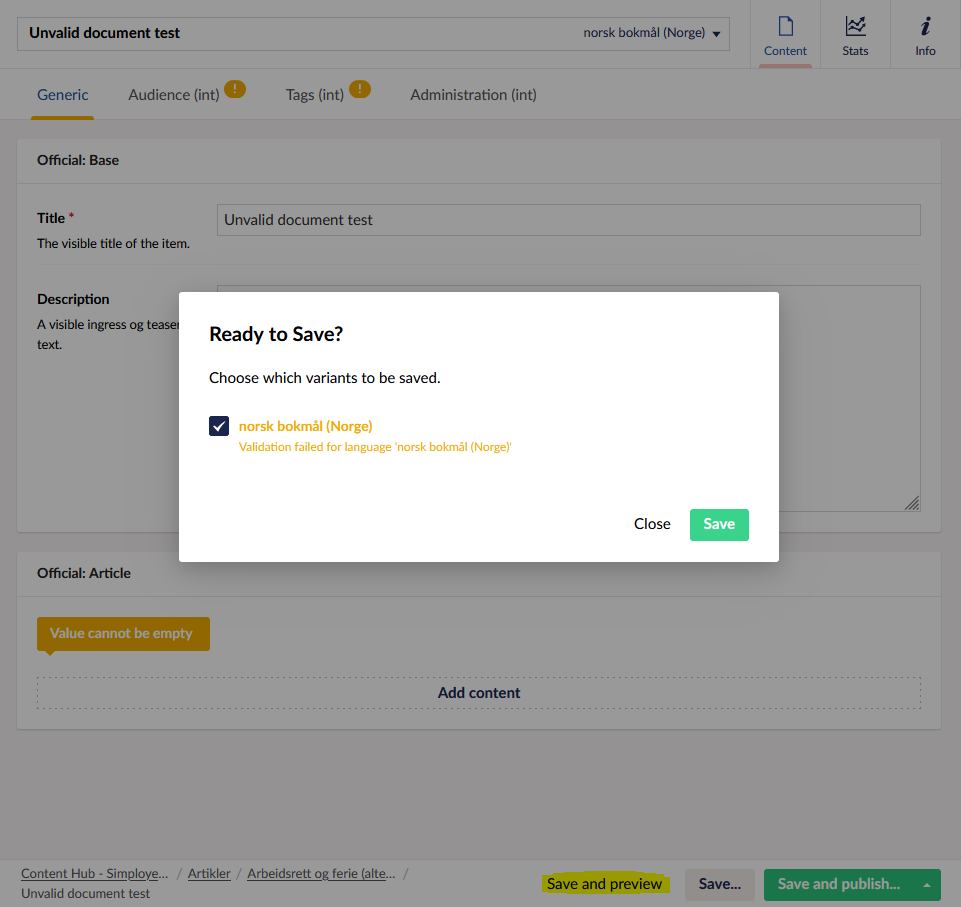961x907 pixels.
Task: Switch to the Content view icon
Action: click(785, 34)
